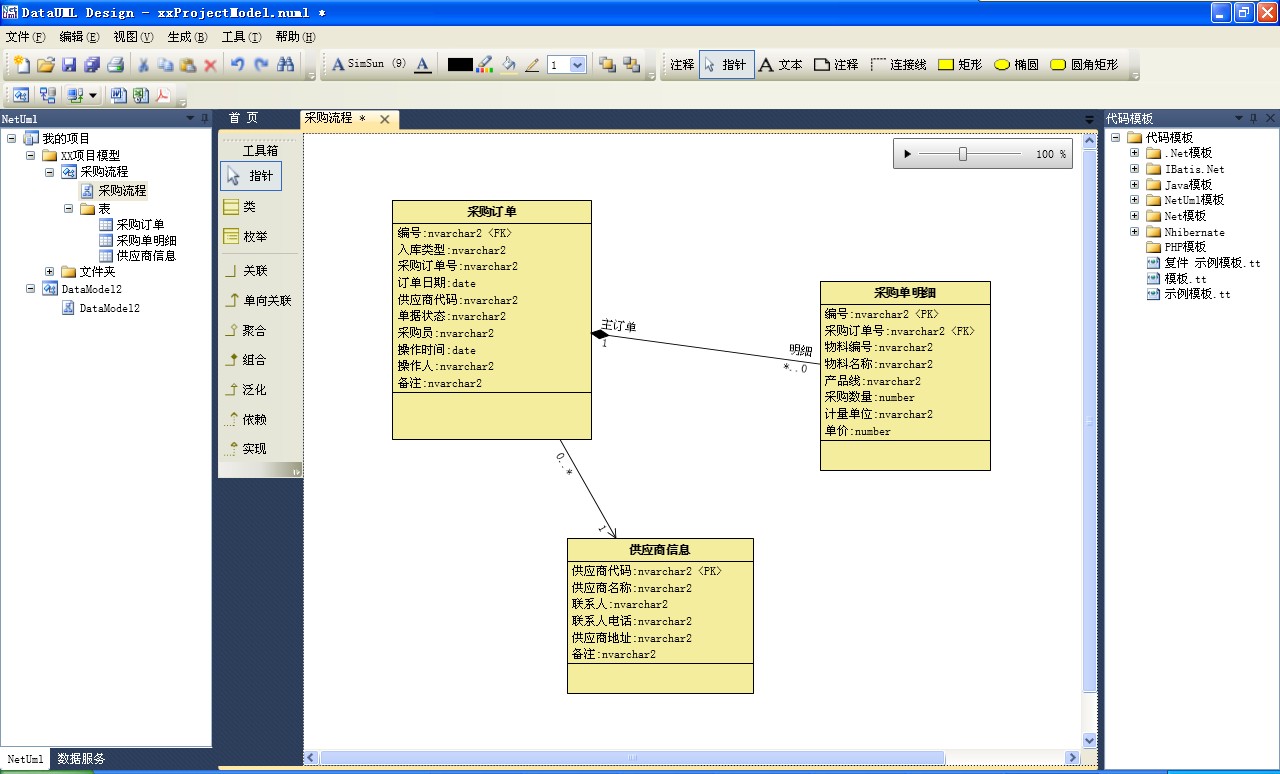This screenshot has width=1280, height=774.
Task: Click the Open folder toolbar icon
Action: (x=46, y=65)
